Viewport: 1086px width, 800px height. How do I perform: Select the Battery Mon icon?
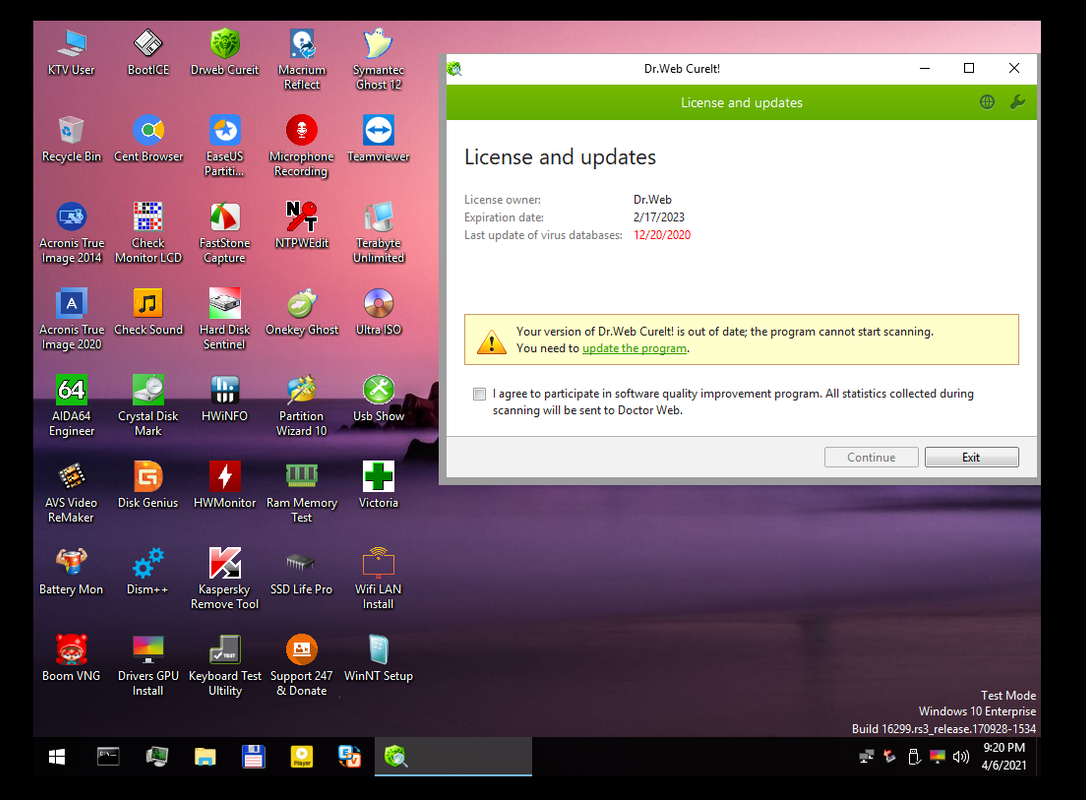pyautogui.click(x=71, y=572)
